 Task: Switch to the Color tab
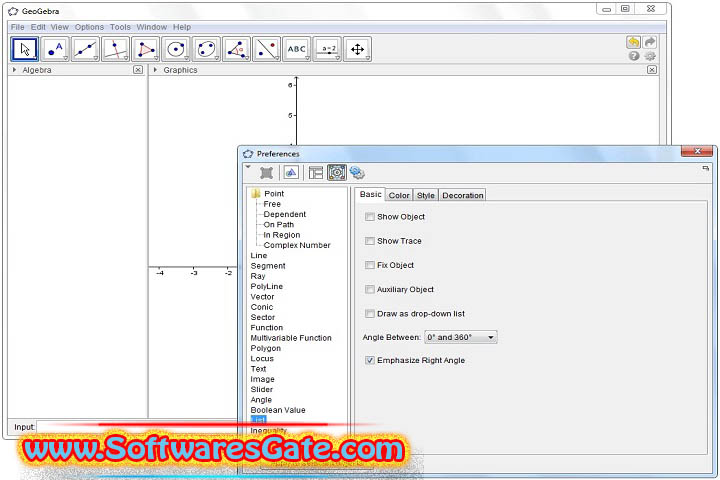click(x=399, y=195)
